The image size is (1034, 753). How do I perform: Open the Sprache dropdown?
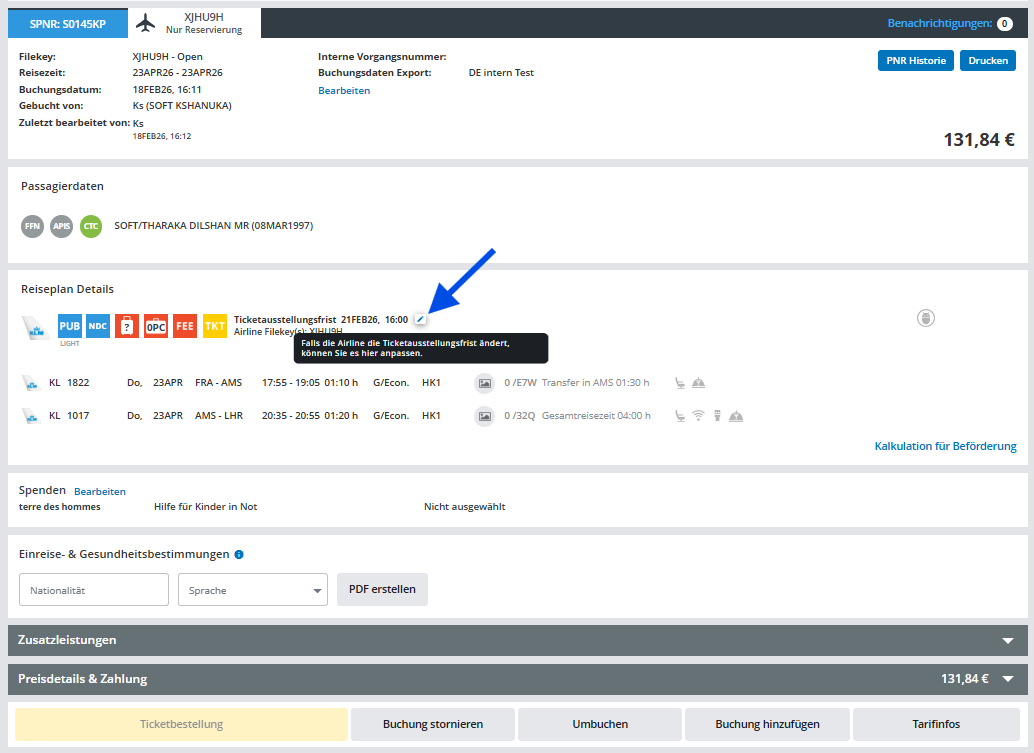tap(252, 590)
